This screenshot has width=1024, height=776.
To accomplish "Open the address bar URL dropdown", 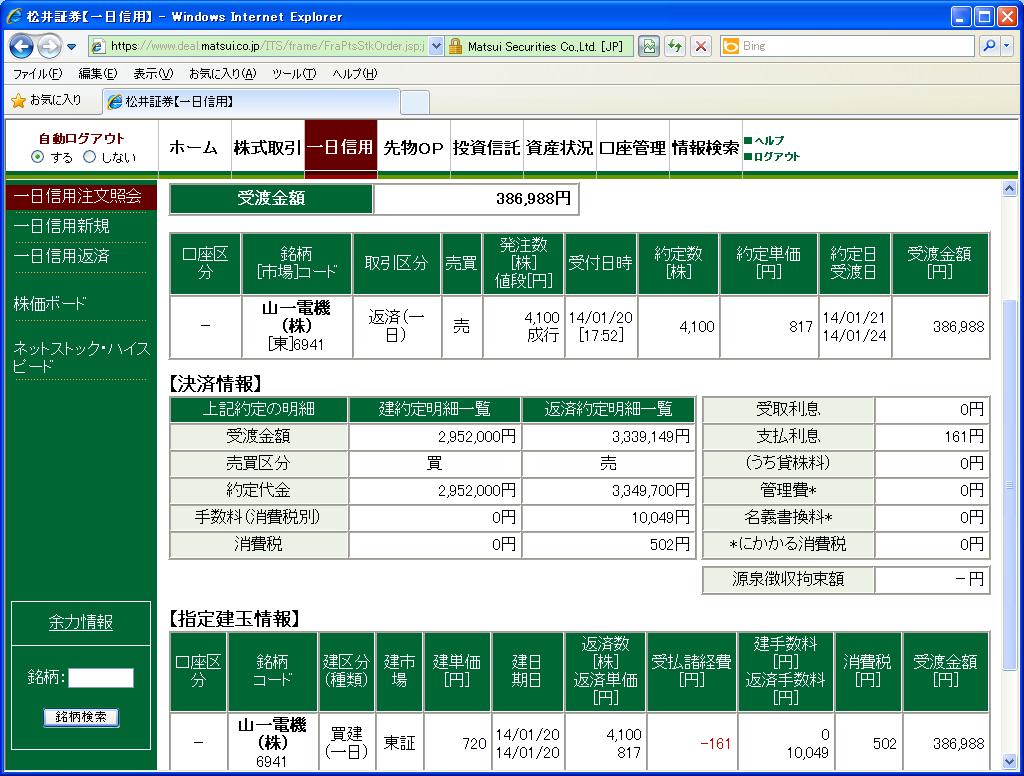I will (436, 46).
